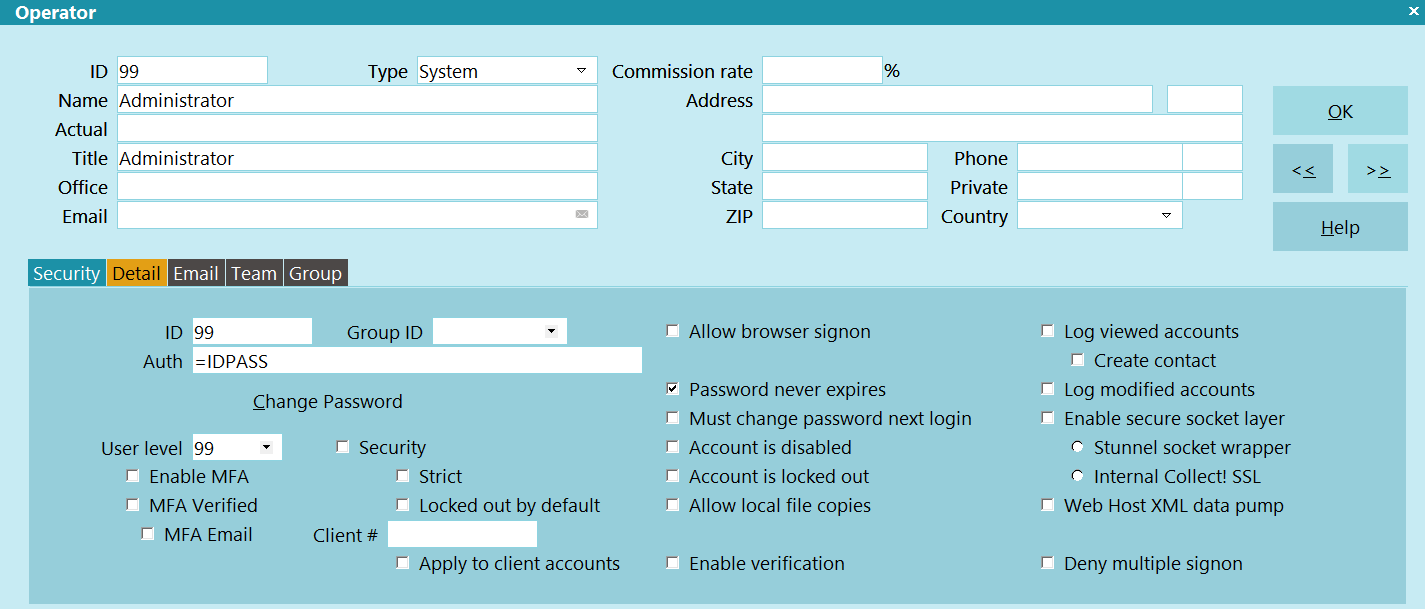Select Stunnel socket wrapper radio button

point(1078,447)
